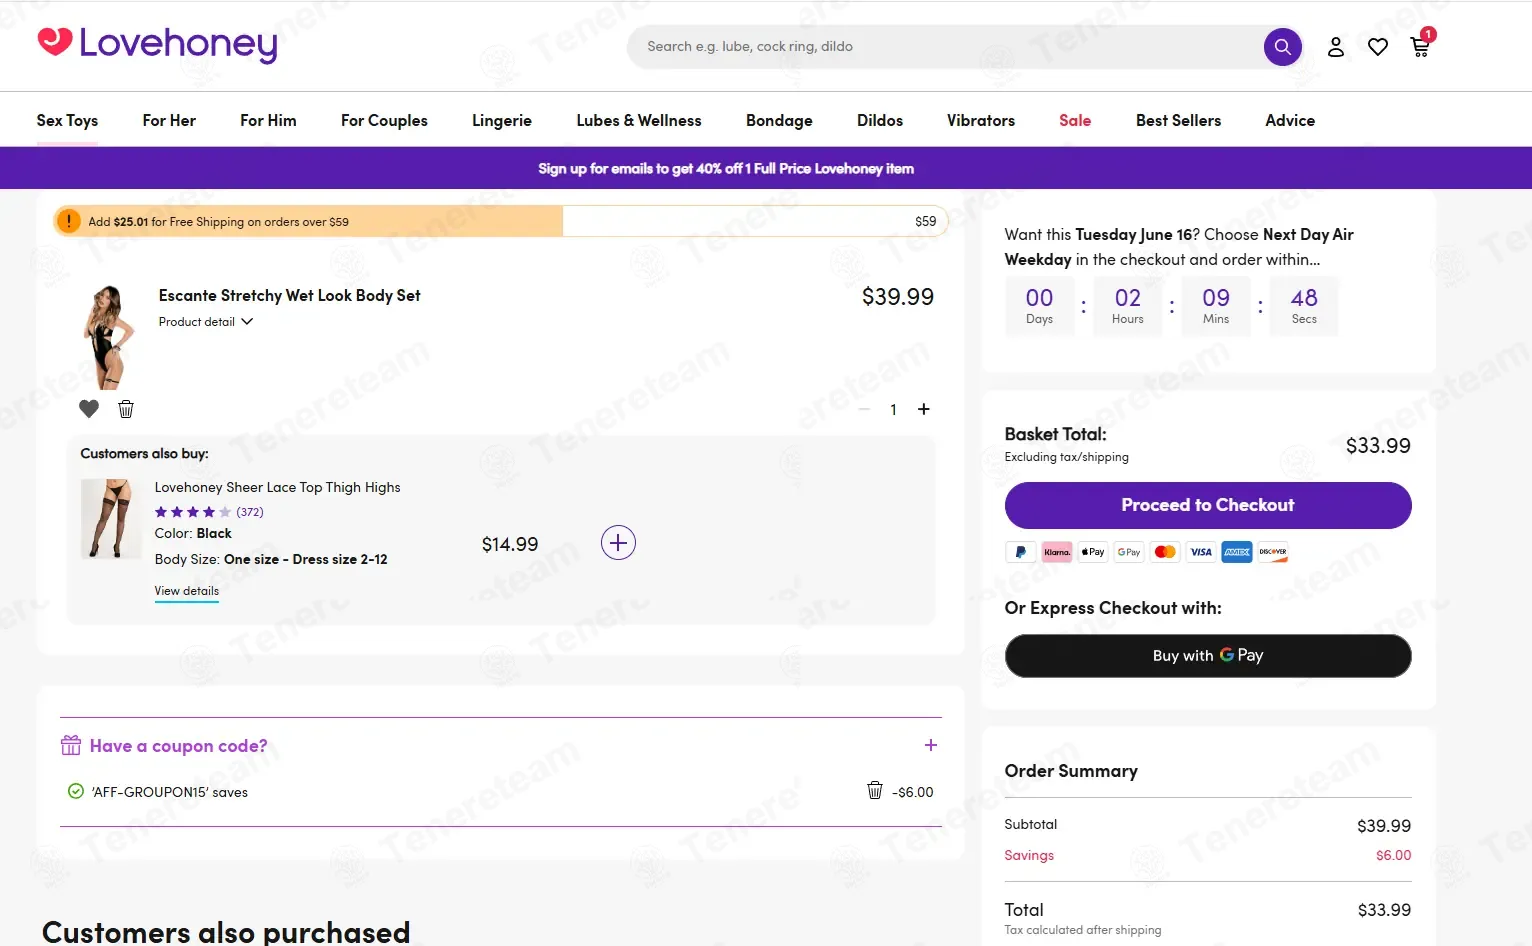Image resolution: width=1532 pixels, height=946 pixels.
Task: Click the $14.99 Thigh Highs price
Action: [x=510, y=544]
